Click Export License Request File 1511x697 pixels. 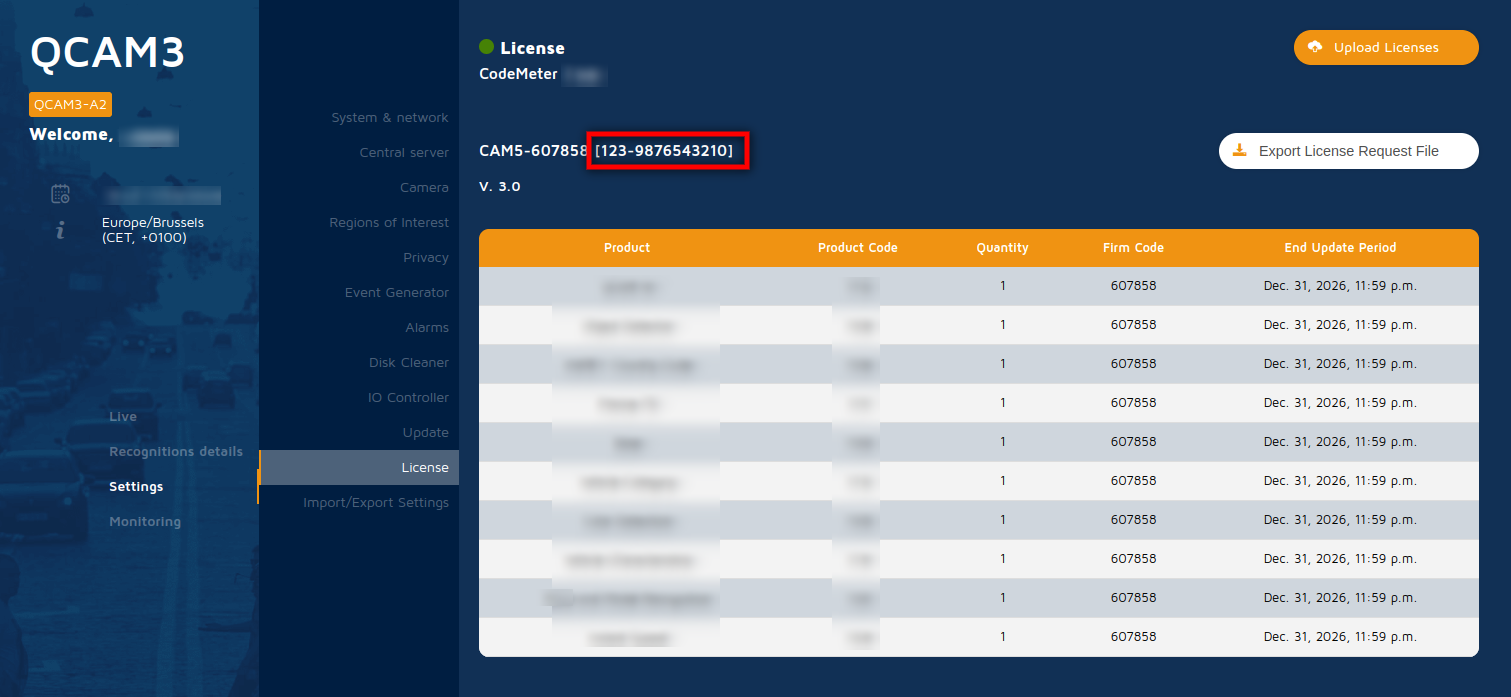(x=1348, y=151)
